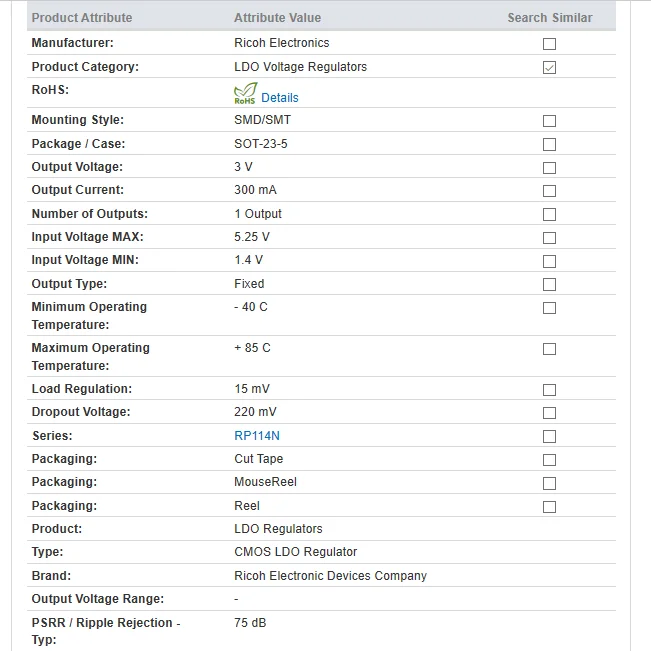Image resolution: width=651 pixels, height=651 pixels.
Task: Click the 220 mV dropout voltage value
Action: (x=255, y=412)
